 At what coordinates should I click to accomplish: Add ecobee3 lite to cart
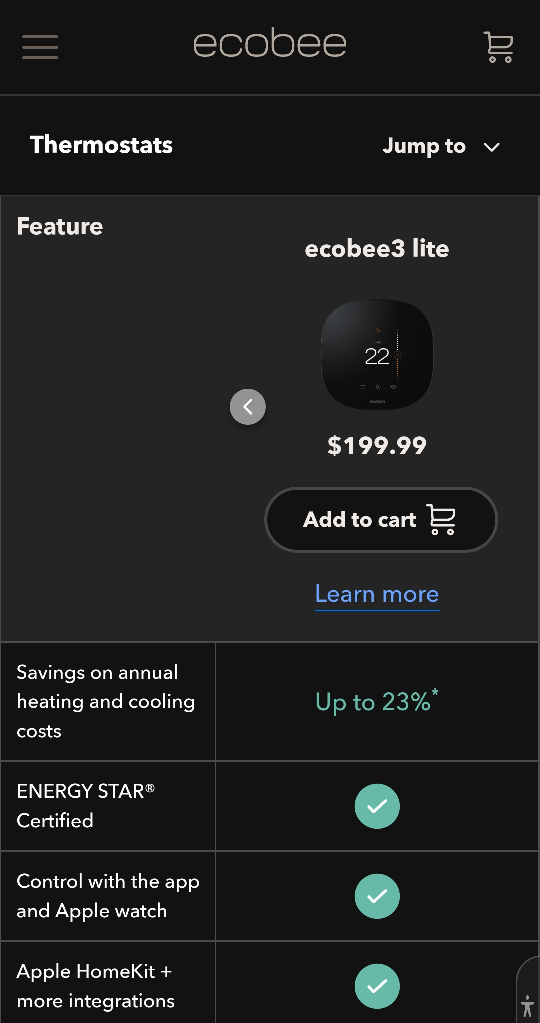pyautogui.click(x=381, y=520)
